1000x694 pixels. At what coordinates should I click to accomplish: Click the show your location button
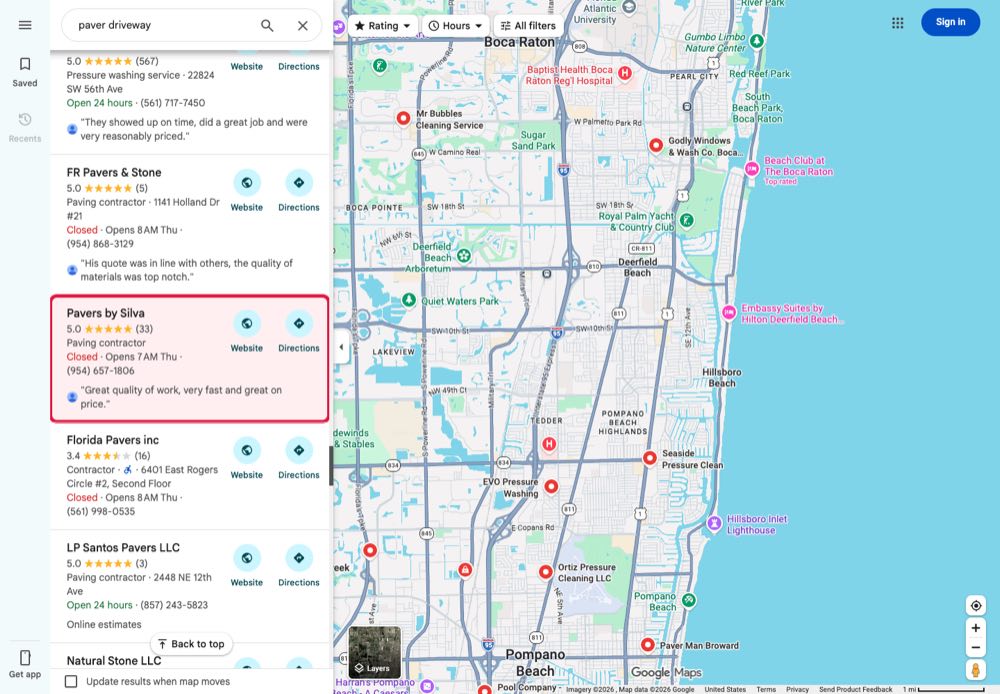click(976, 605)
